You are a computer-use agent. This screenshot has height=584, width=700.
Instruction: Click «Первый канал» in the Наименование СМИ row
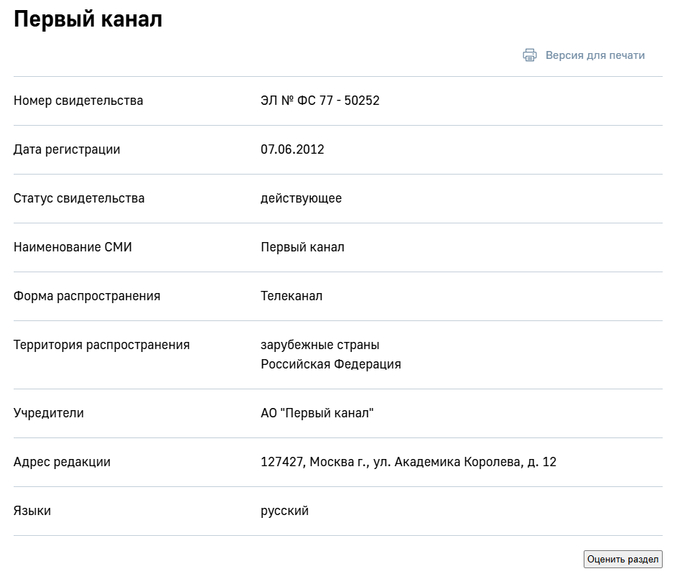click(x=302, y=247)
